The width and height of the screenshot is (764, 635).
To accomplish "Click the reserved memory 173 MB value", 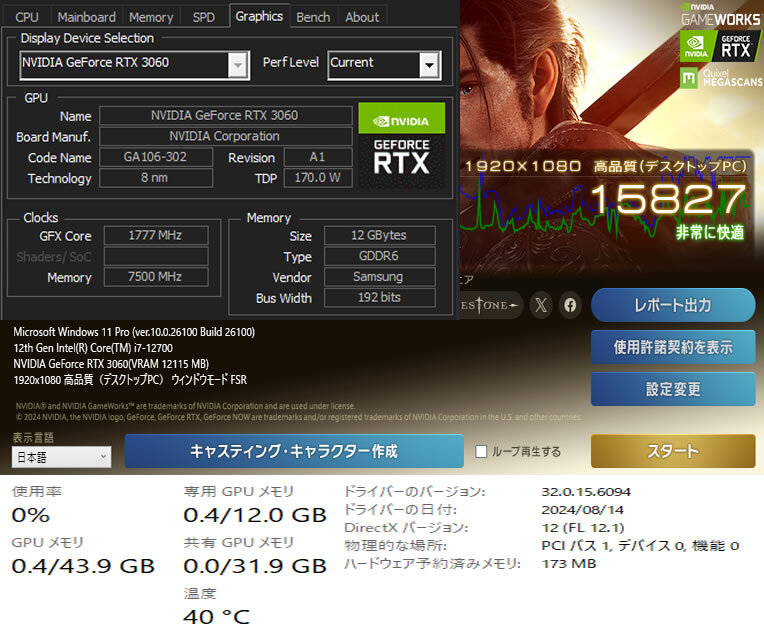I will 569,564.
